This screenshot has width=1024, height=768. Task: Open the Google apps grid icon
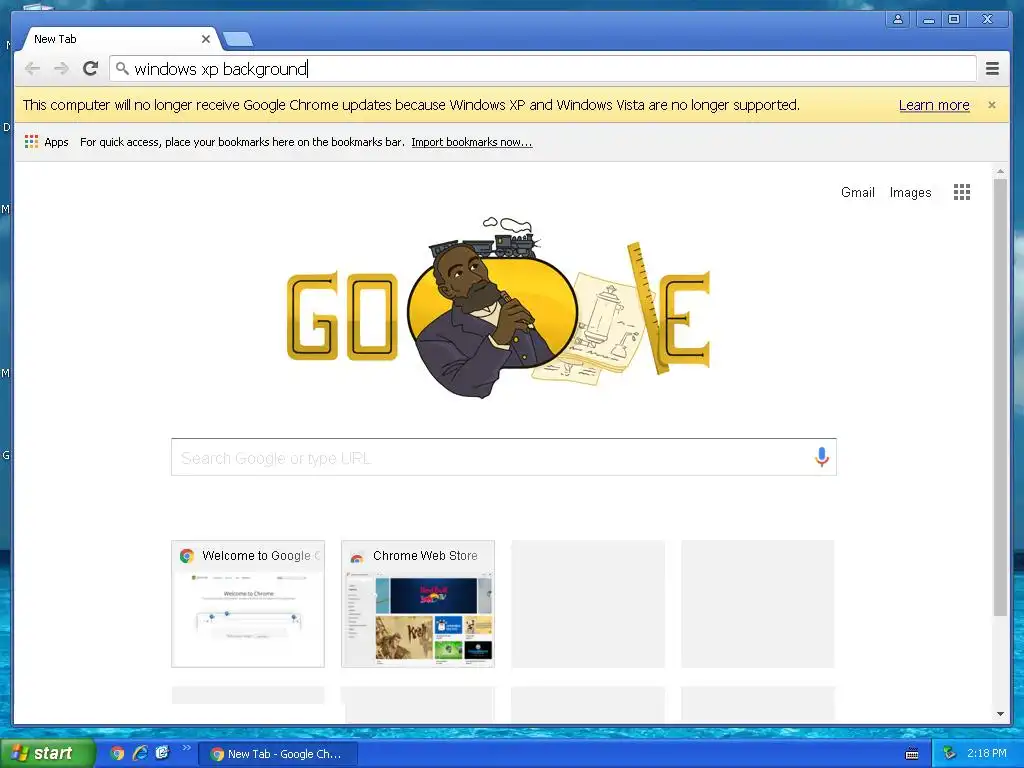962,192
